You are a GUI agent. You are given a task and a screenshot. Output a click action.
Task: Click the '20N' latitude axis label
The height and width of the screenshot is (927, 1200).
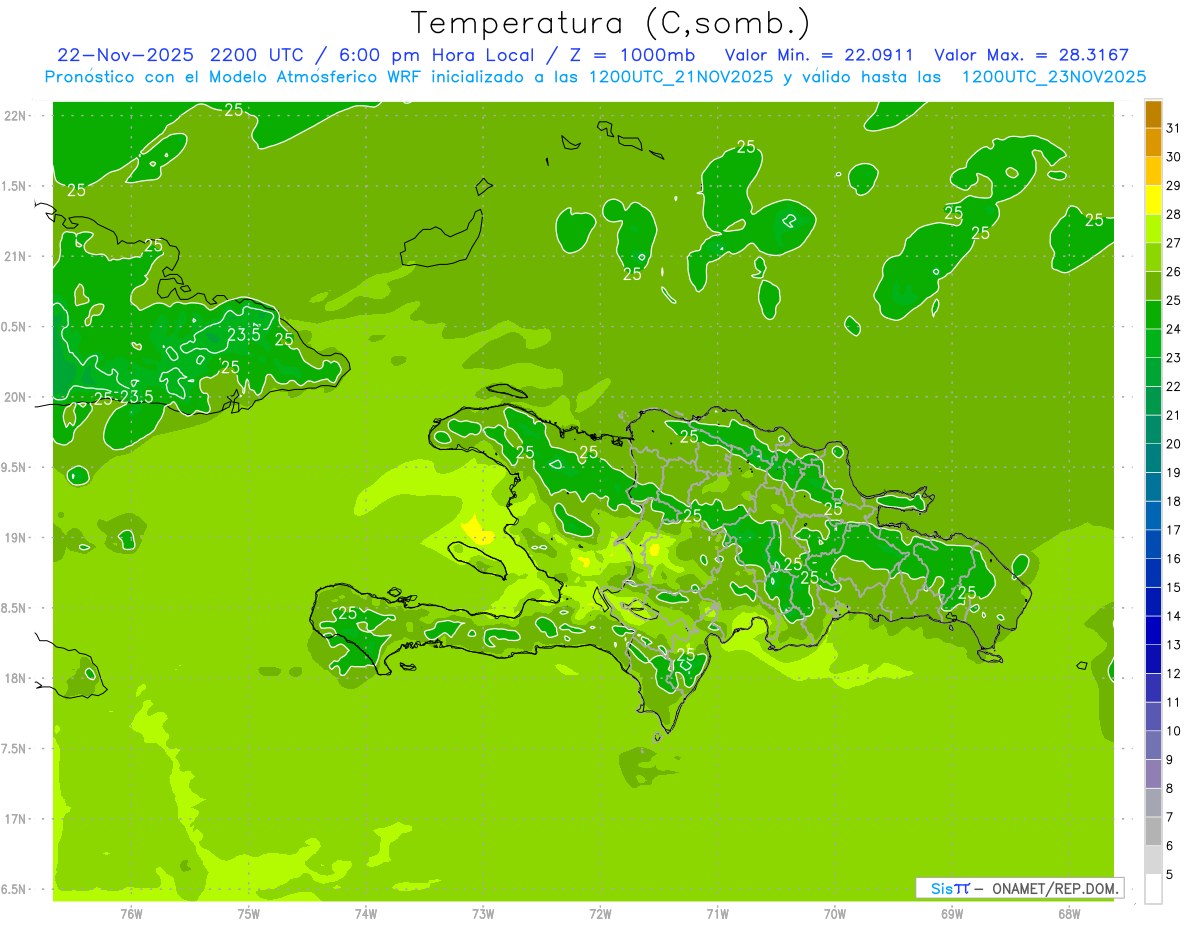(14, 398)
